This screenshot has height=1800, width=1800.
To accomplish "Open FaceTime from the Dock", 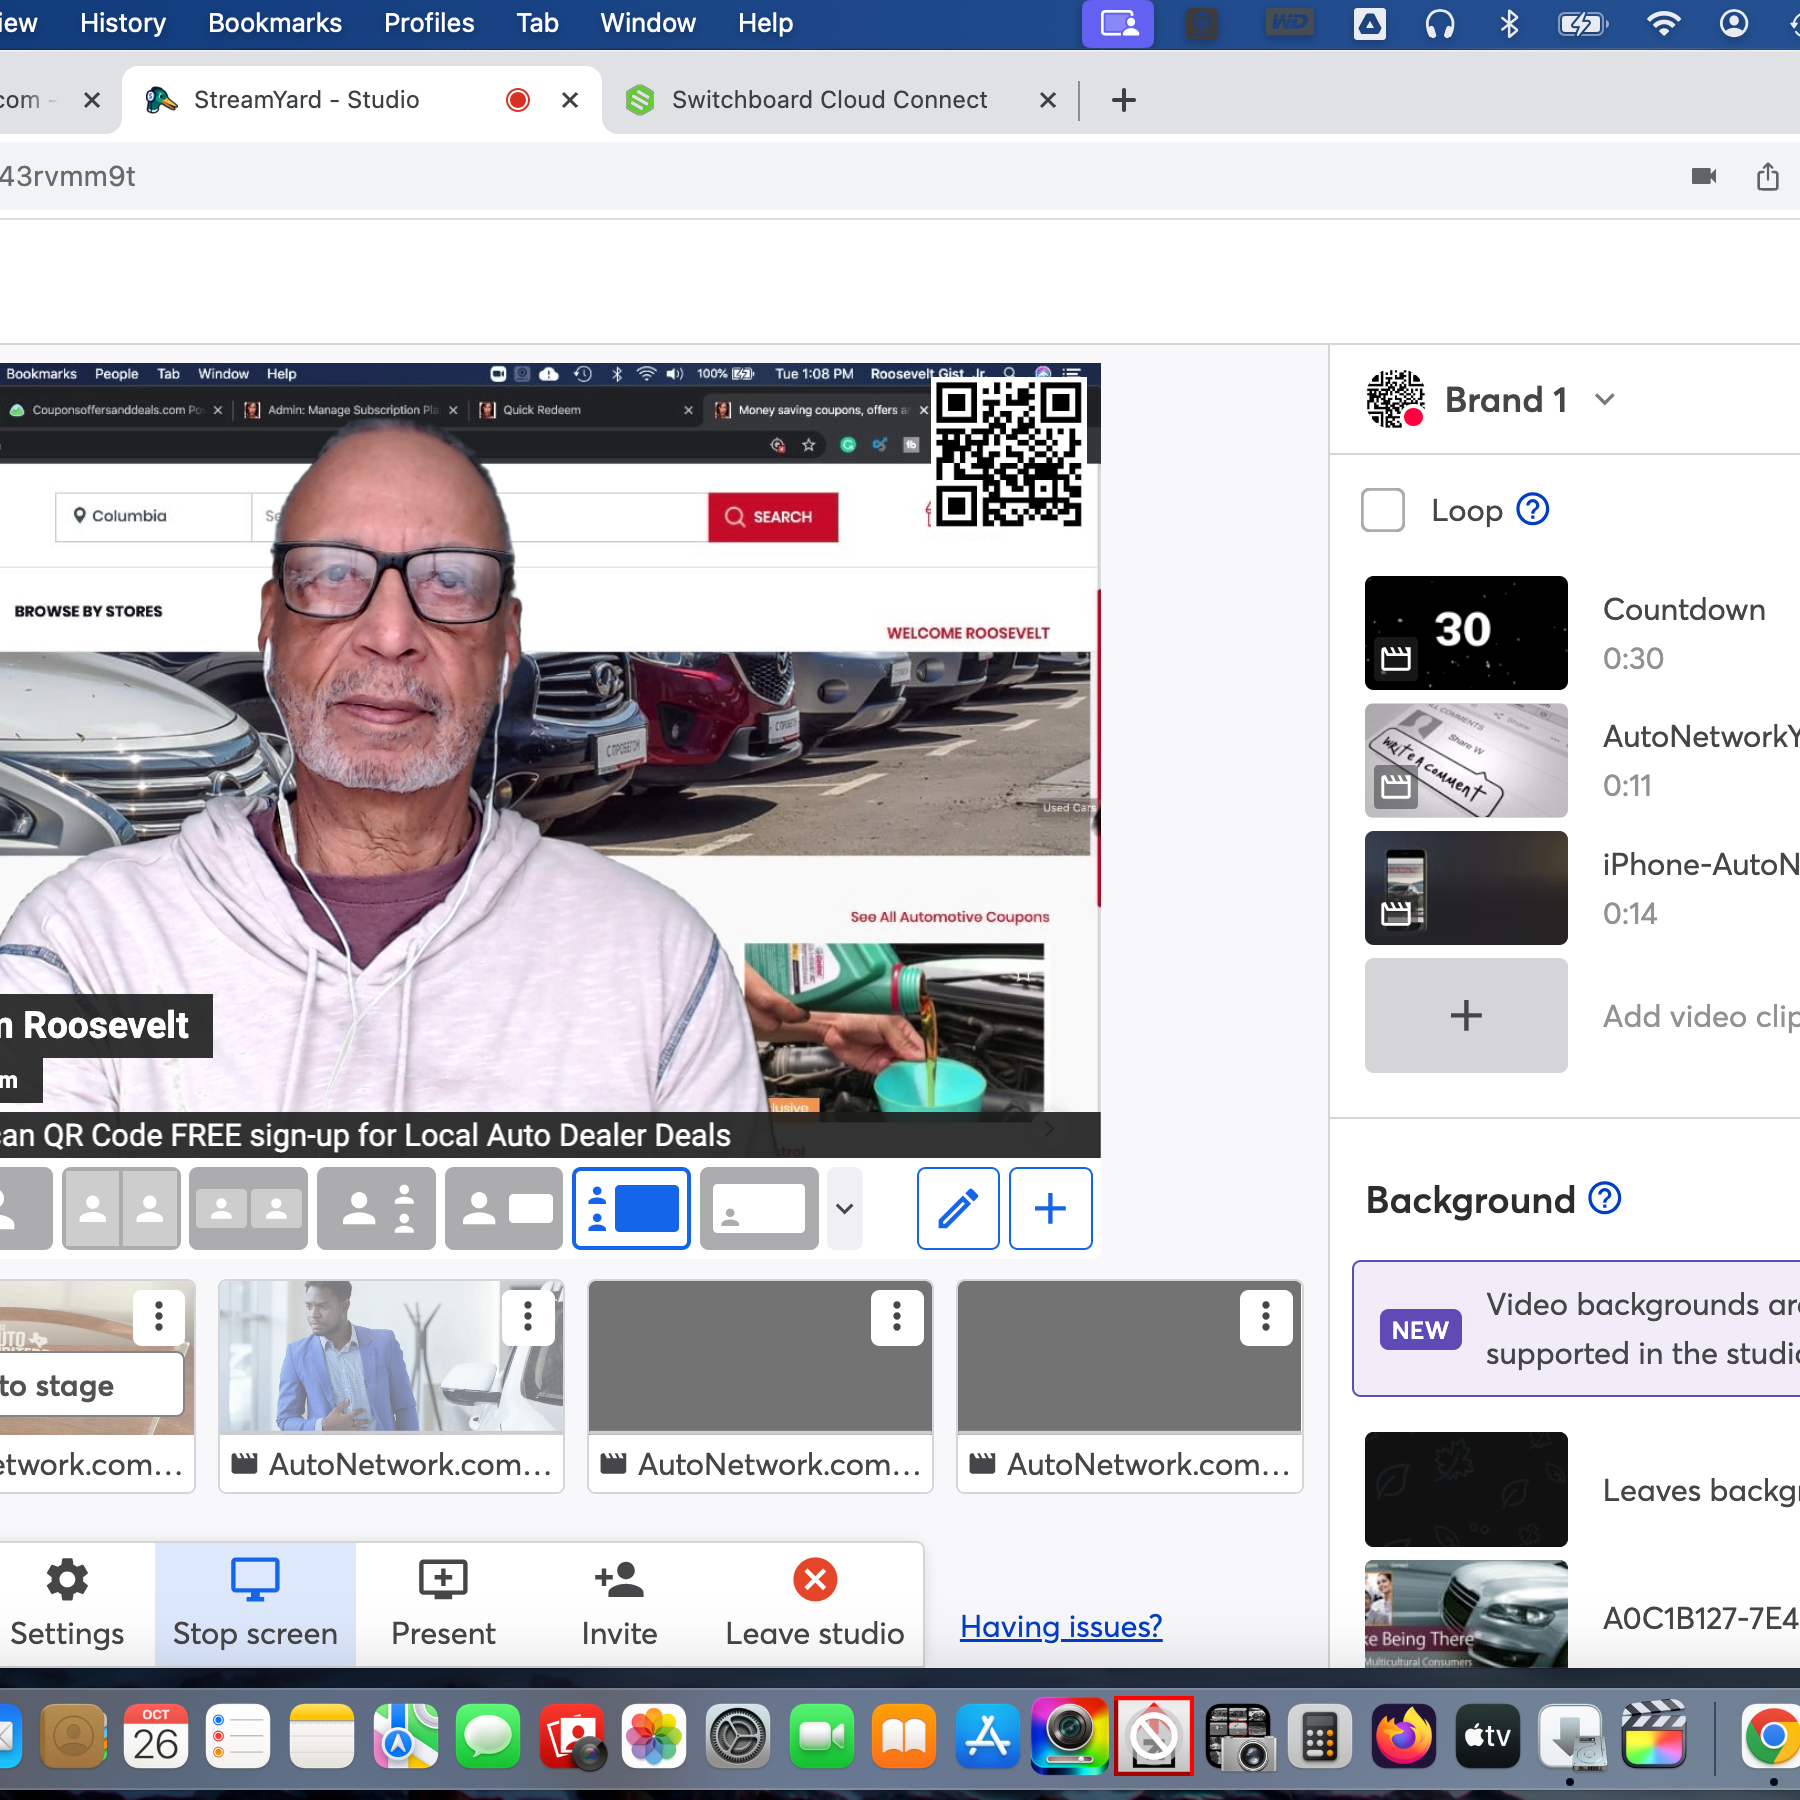I will 822,1736.
